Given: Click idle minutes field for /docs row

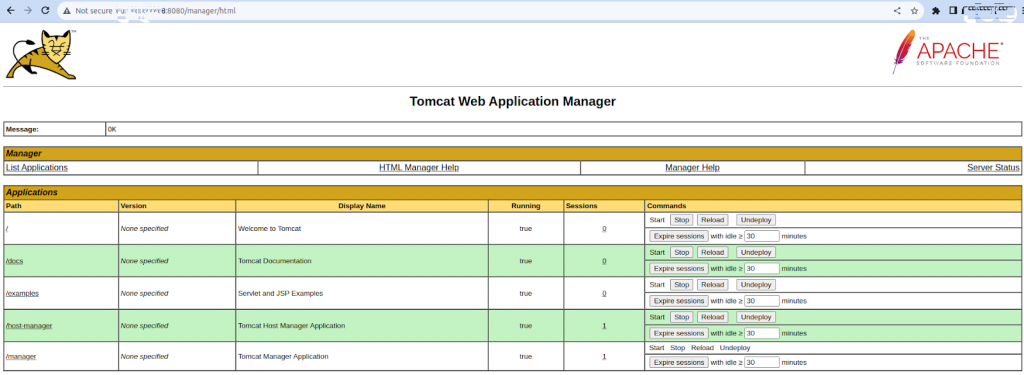Looking at the screenshot, I should point(761,269).
